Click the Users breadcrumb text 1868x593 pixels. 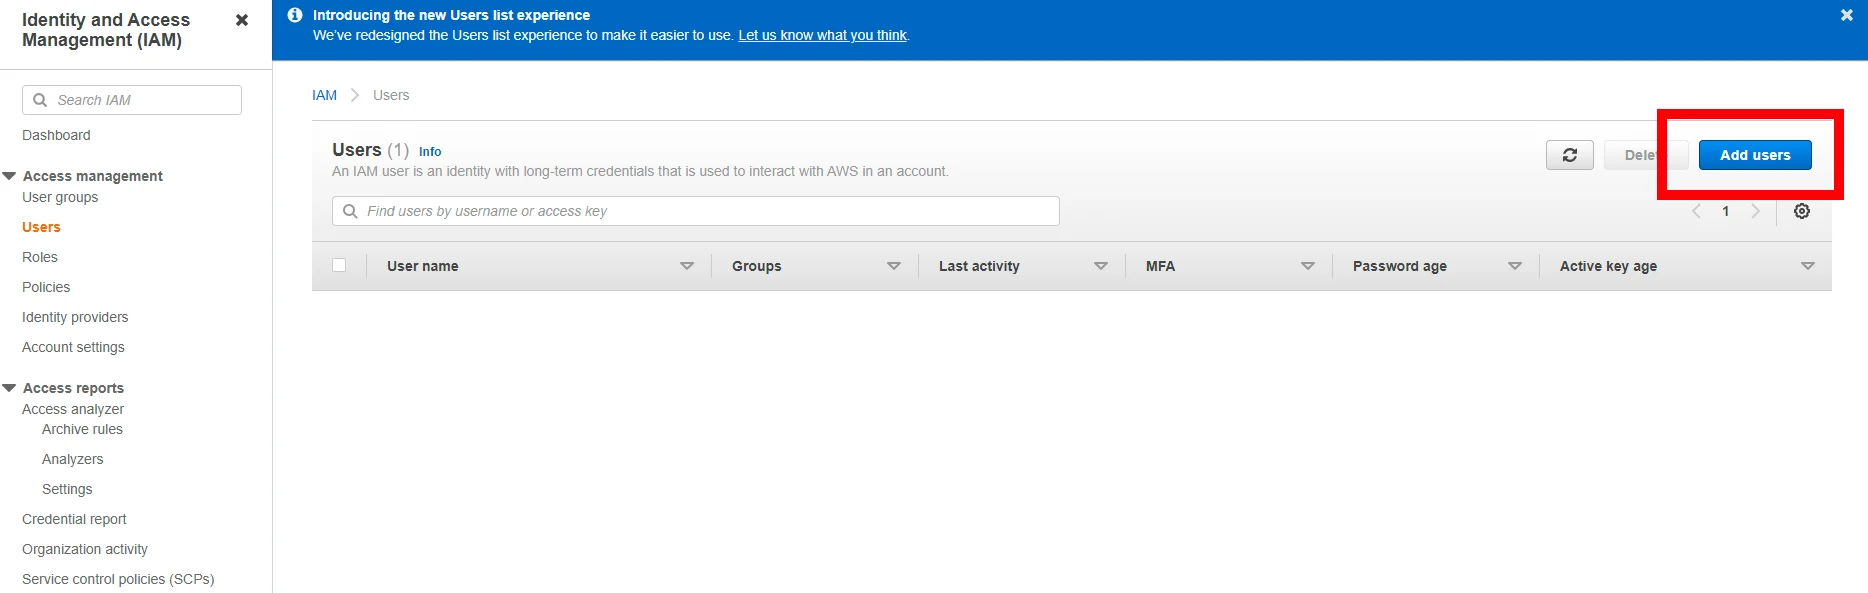391,95
